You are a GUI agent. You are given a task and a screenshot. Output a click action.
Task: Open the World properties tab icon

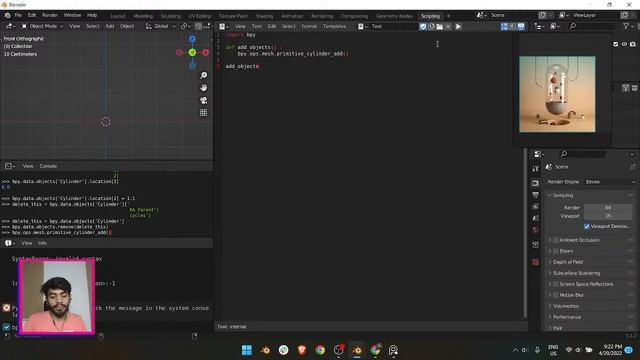(x=536, y=230)
